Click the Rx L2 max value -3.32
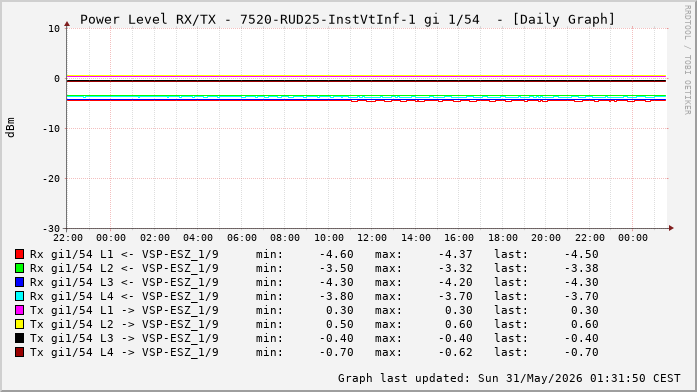 pyautogui.click(x=456, y=268)
